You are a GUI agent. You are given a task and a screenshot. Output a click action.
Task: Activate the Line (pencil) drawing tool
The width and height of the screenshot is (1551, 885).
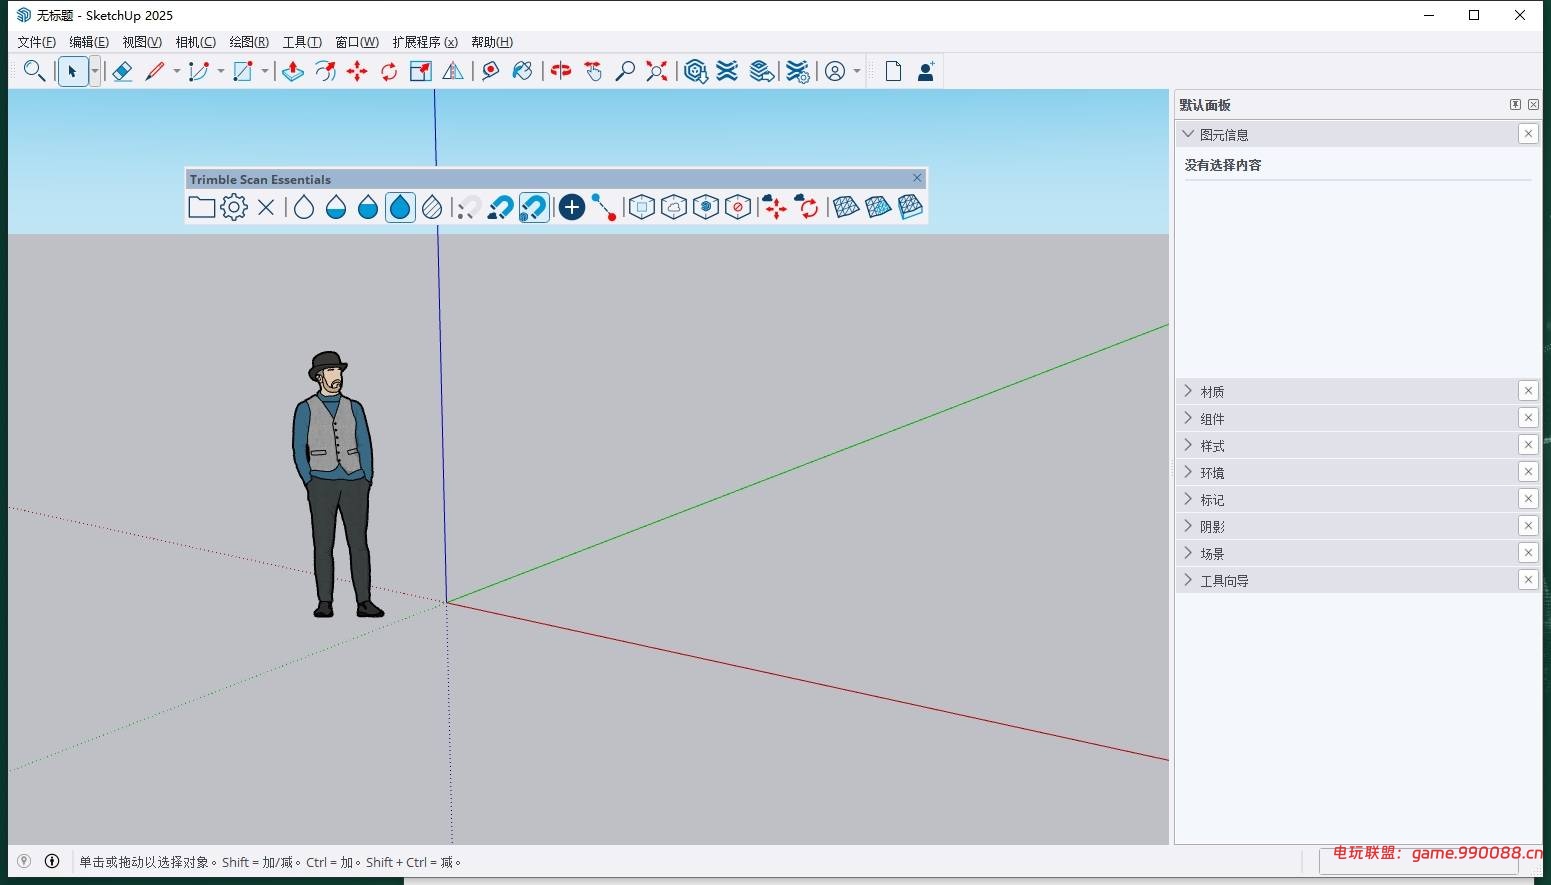pos(156,71)
